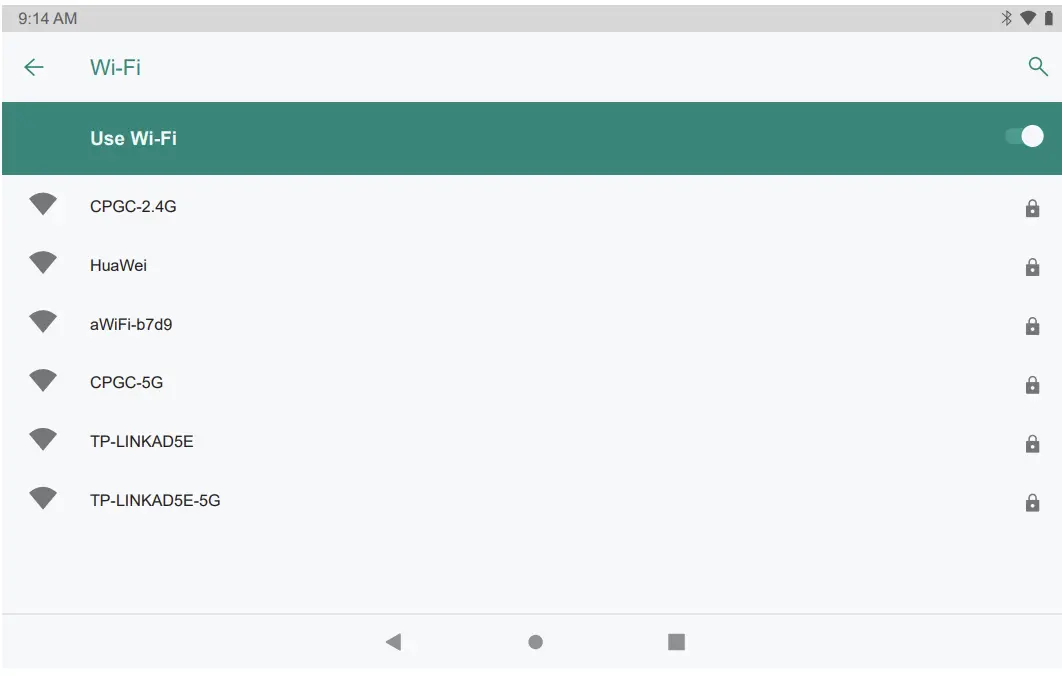This screenshot has height=676, width=1062.
Task: Click the signal strength icon for TP-LINKAD5E
Action: [42, 440]
